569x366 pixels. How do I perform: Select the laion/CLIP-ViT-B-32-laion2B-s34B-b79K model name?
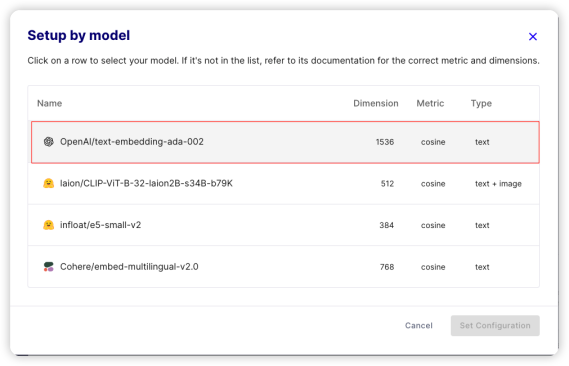[146, 183]
